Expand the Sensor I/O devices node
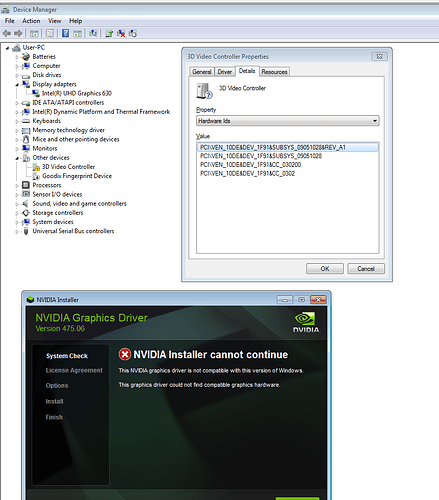The height and width of the screenshot is (500, 439). pyautogui.click(x=17, y=194)
